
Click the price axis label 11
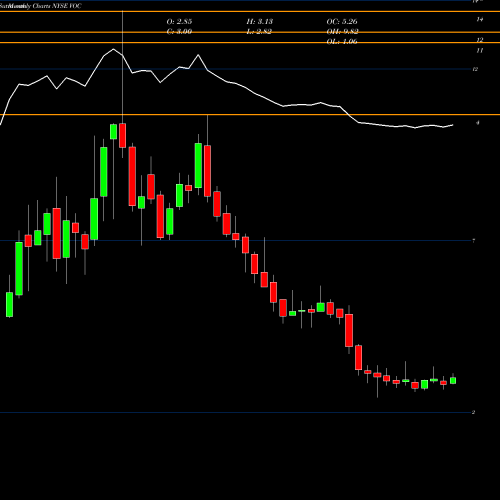(x=480, y=51)
